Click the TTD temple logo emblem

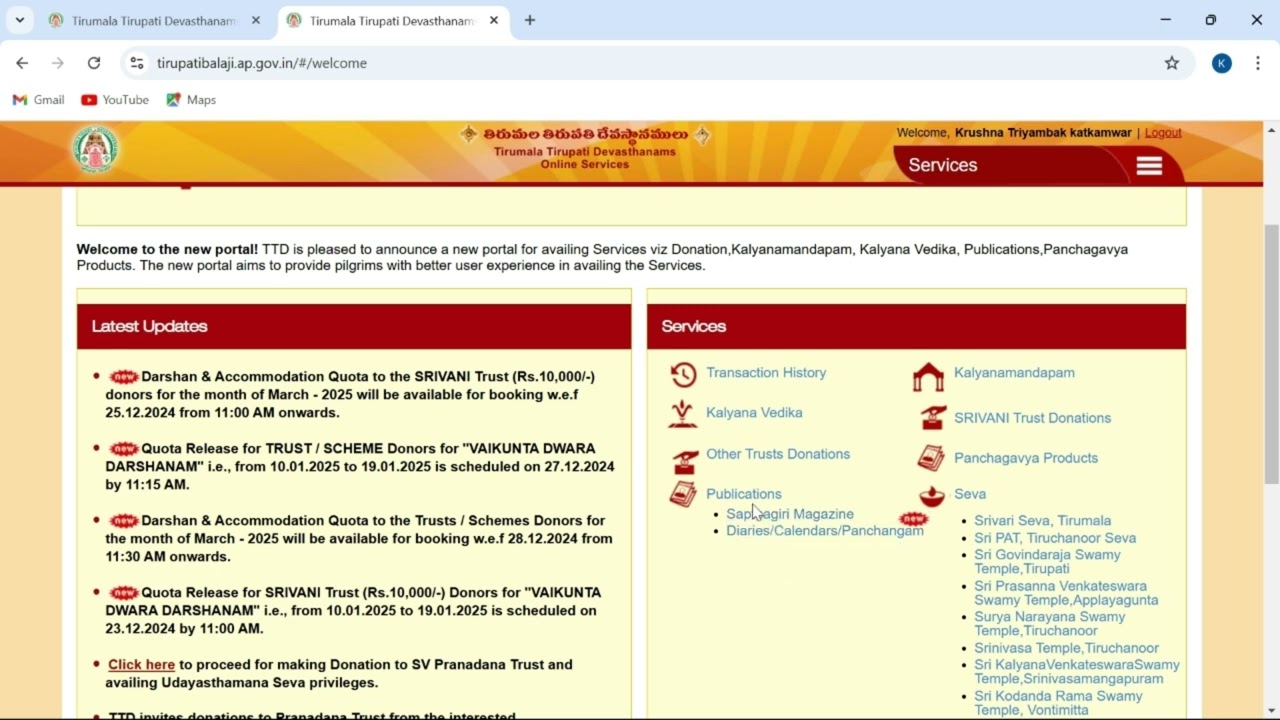click(96, 149)
